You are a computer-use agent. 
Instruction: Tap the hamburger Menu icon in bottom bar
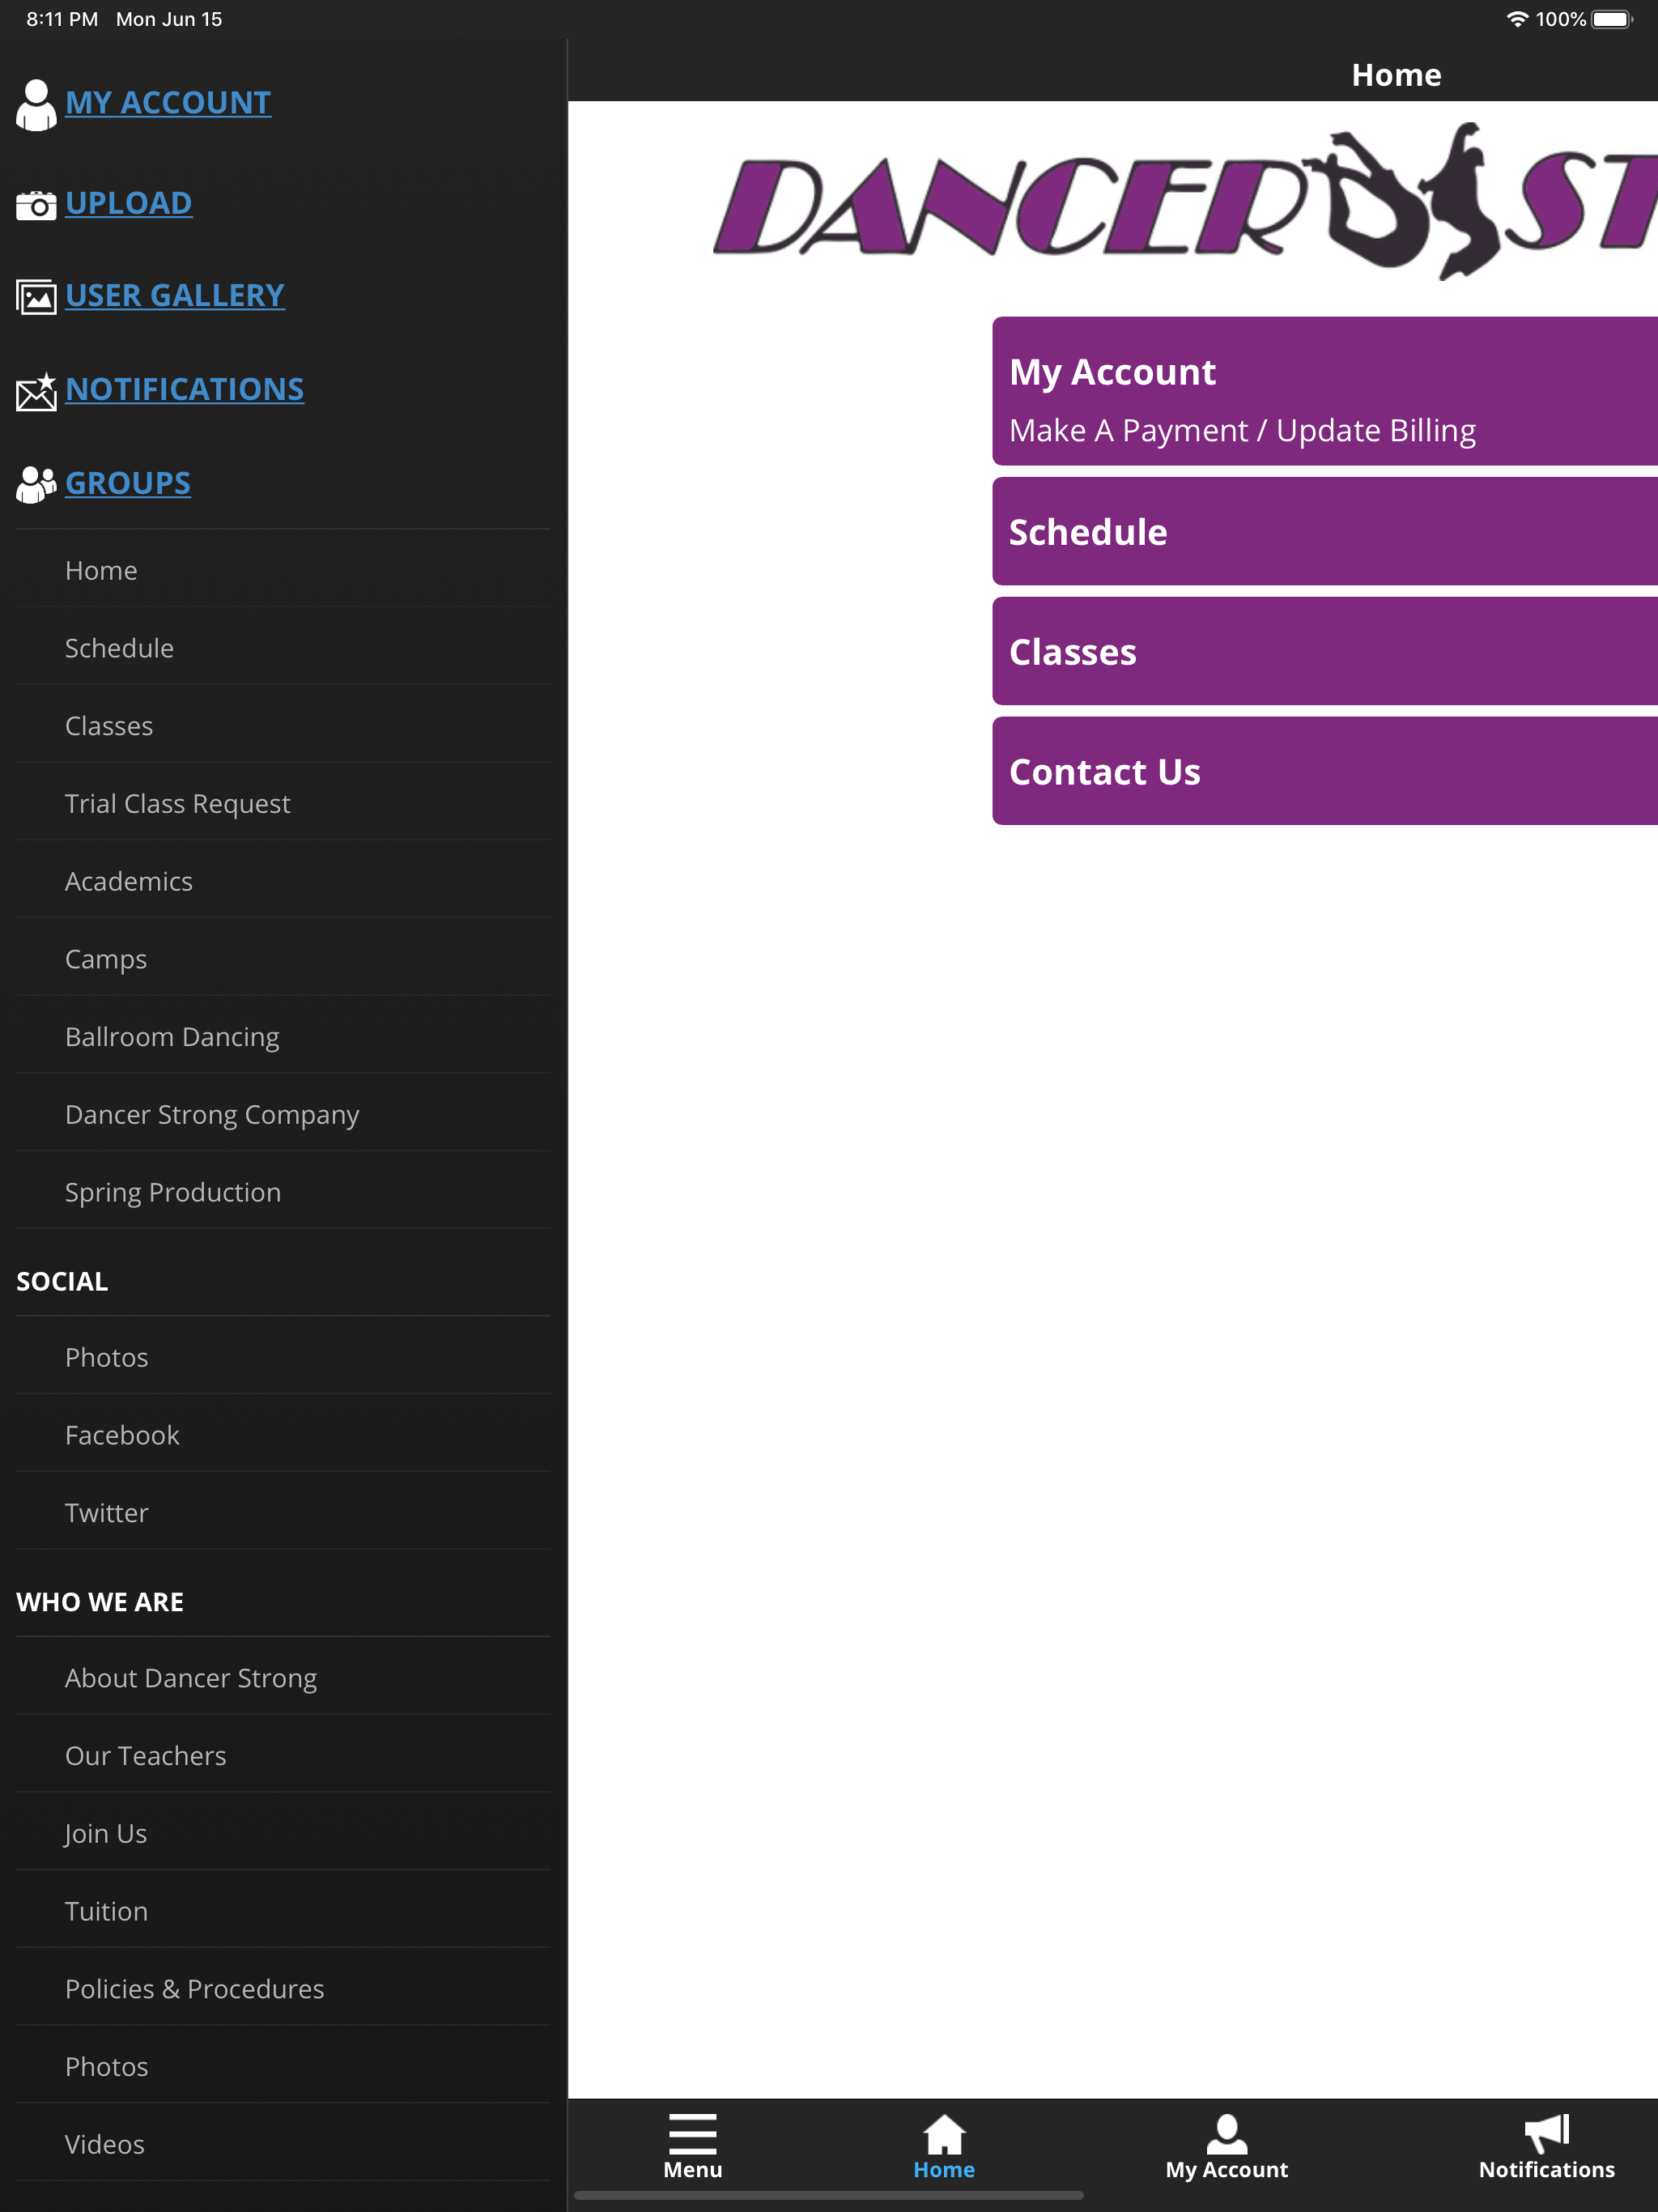click(x=692, y=2133)
